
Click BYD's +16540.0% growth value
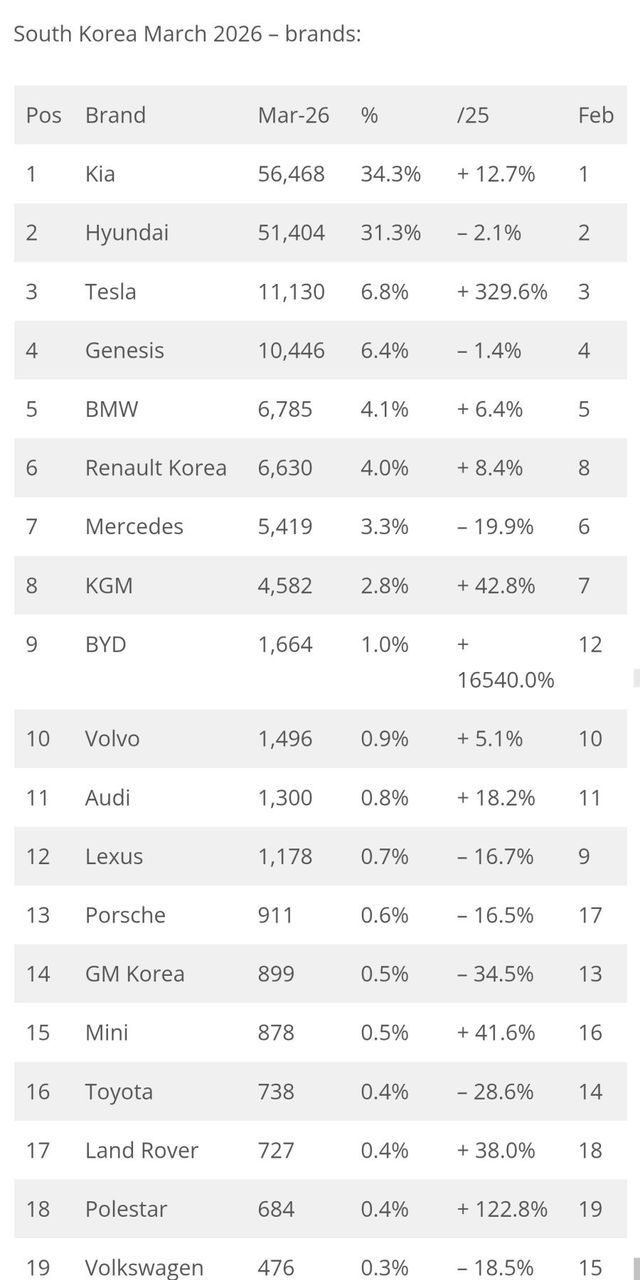click(x=505, y=662)
